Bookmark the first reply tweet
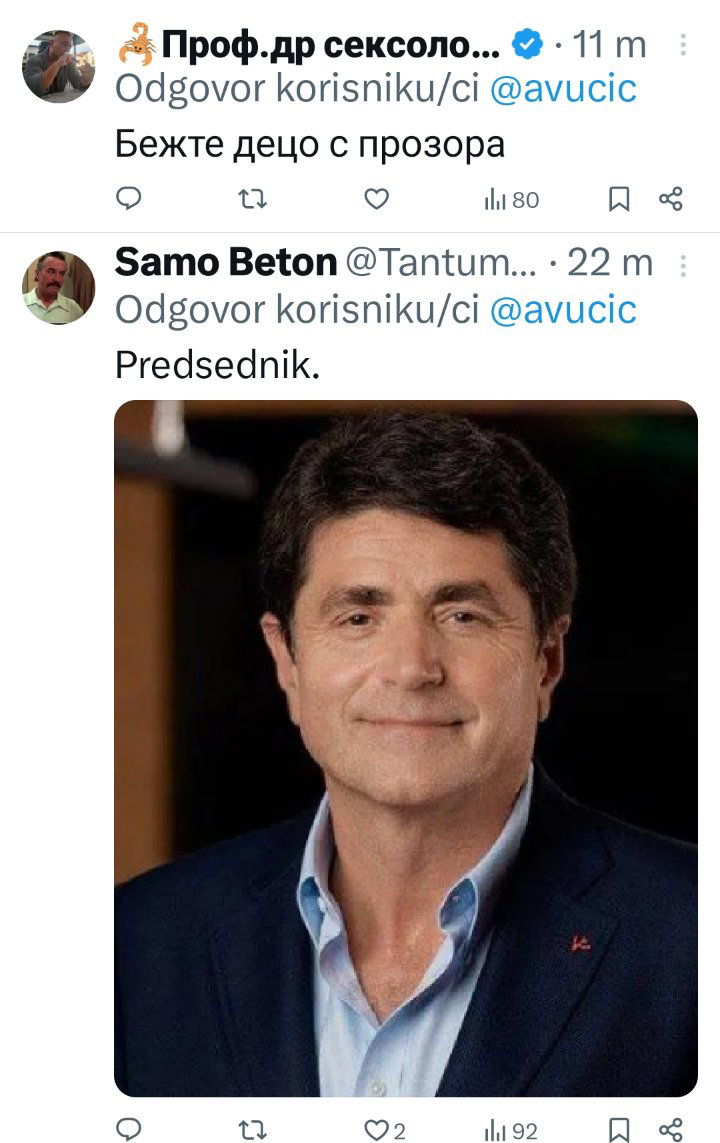Screen dimensions: 720x1143 pos(619,199)
